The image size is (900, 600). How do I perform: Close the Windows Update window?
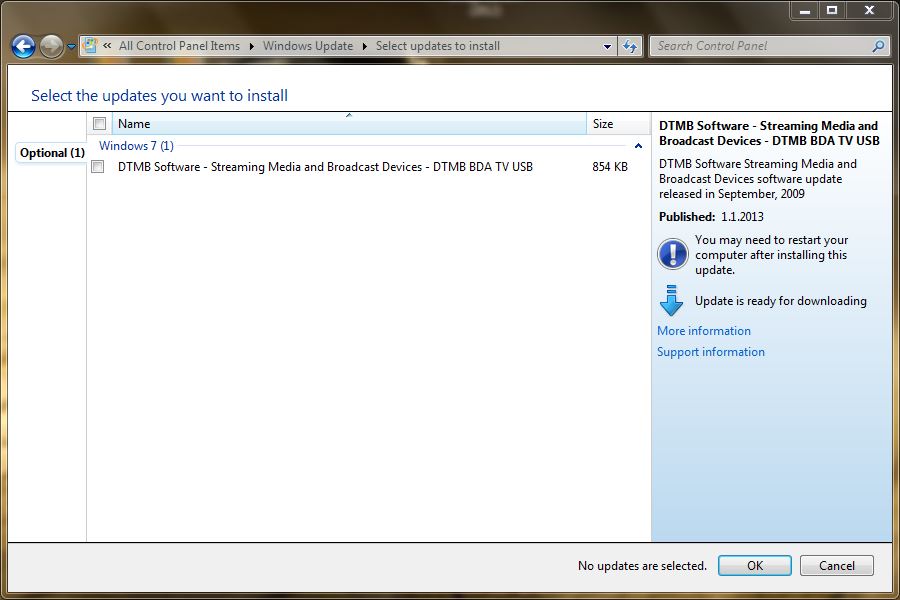click(870, 10)
